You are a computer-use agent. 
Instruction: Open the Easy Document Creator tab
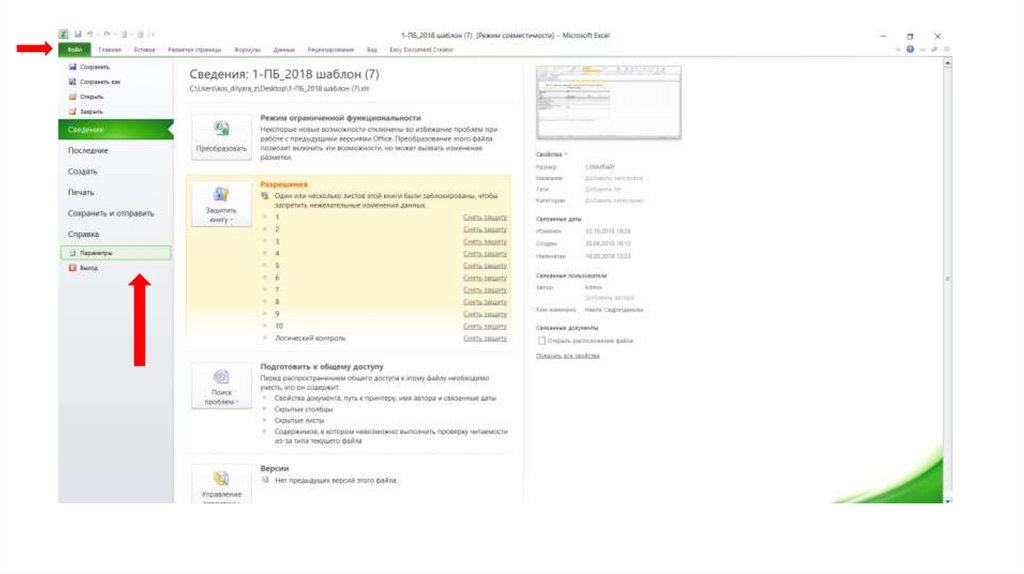point(421,50)
